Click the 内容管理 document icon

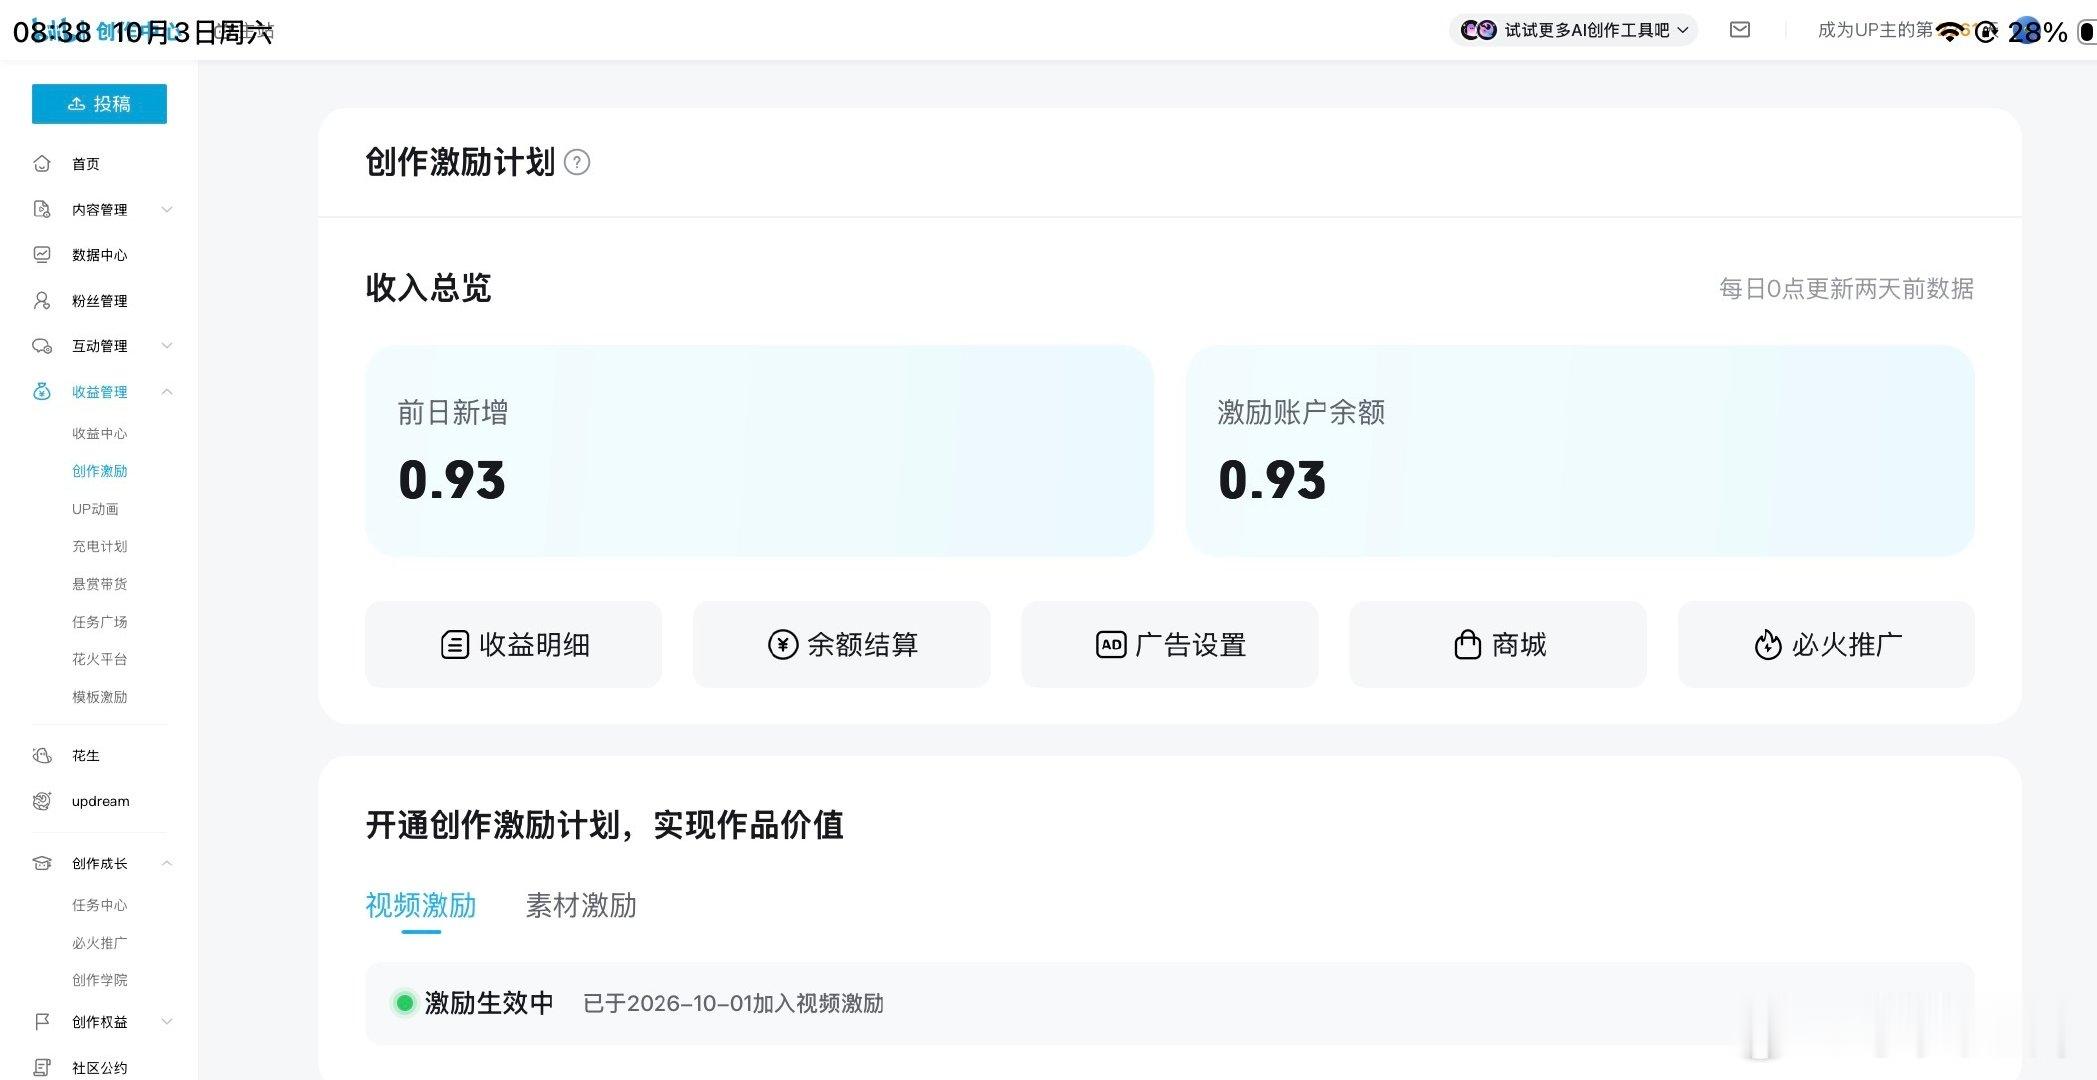click(x=42, y=209)
